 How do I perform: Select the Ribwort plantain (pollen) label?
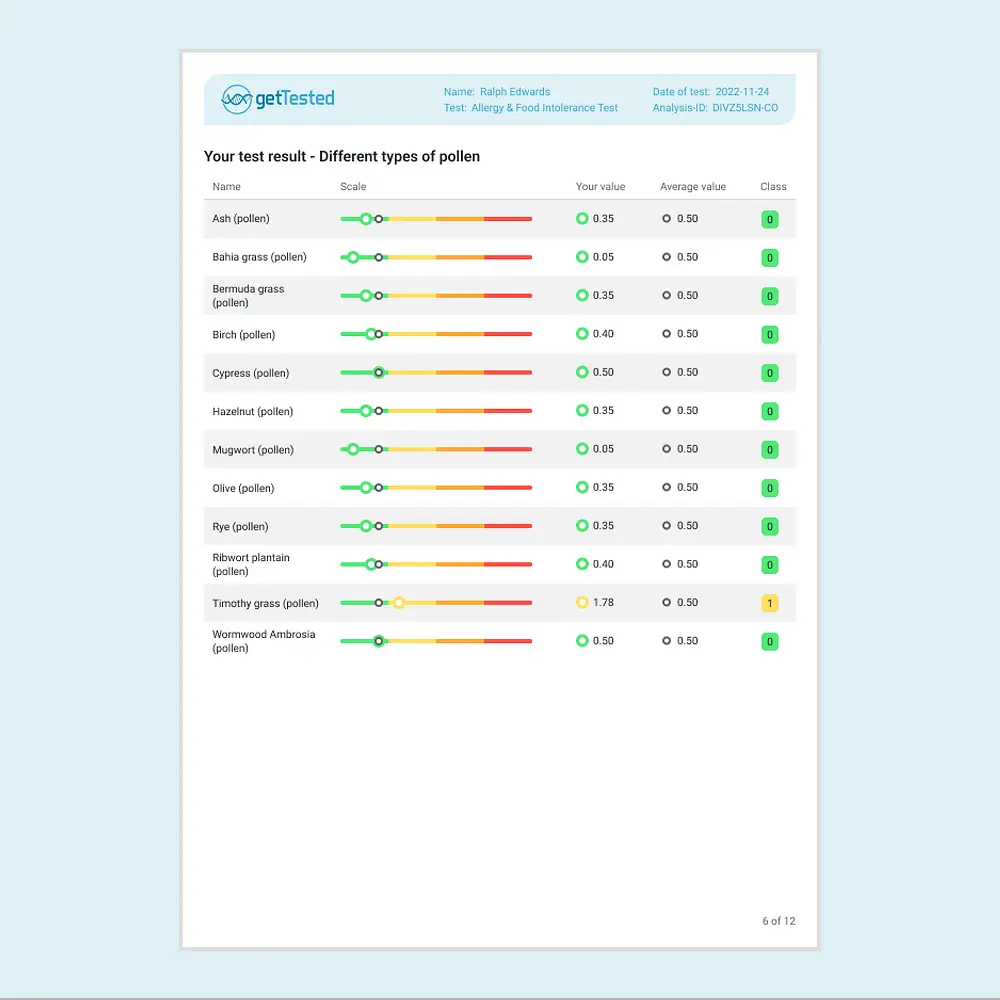point(251,565)
